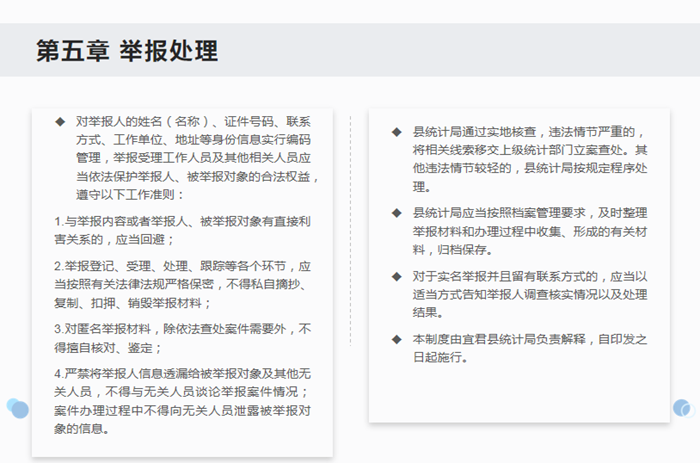This screenshot has height=463, width=700.
Task: Click the right blue circle navigation icon
Action: point(683,408)
